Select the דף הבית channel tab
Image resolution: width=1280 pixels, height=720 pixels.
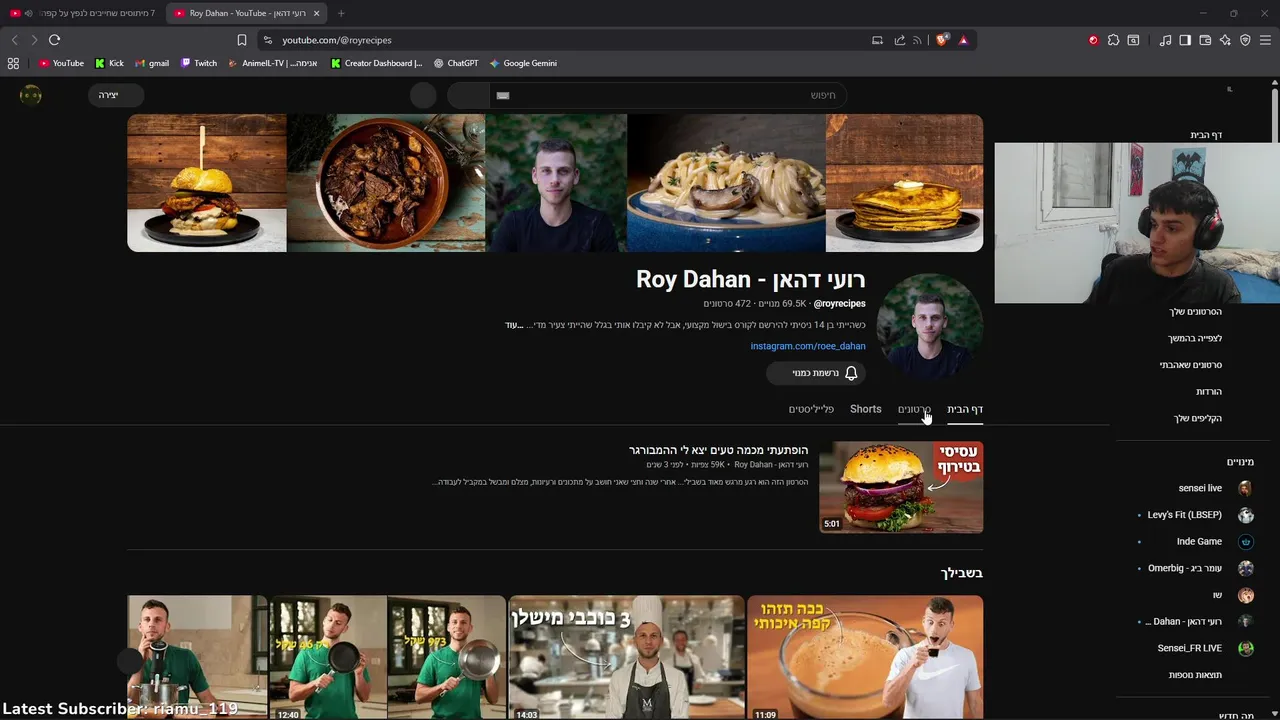(x=965, y=409)
